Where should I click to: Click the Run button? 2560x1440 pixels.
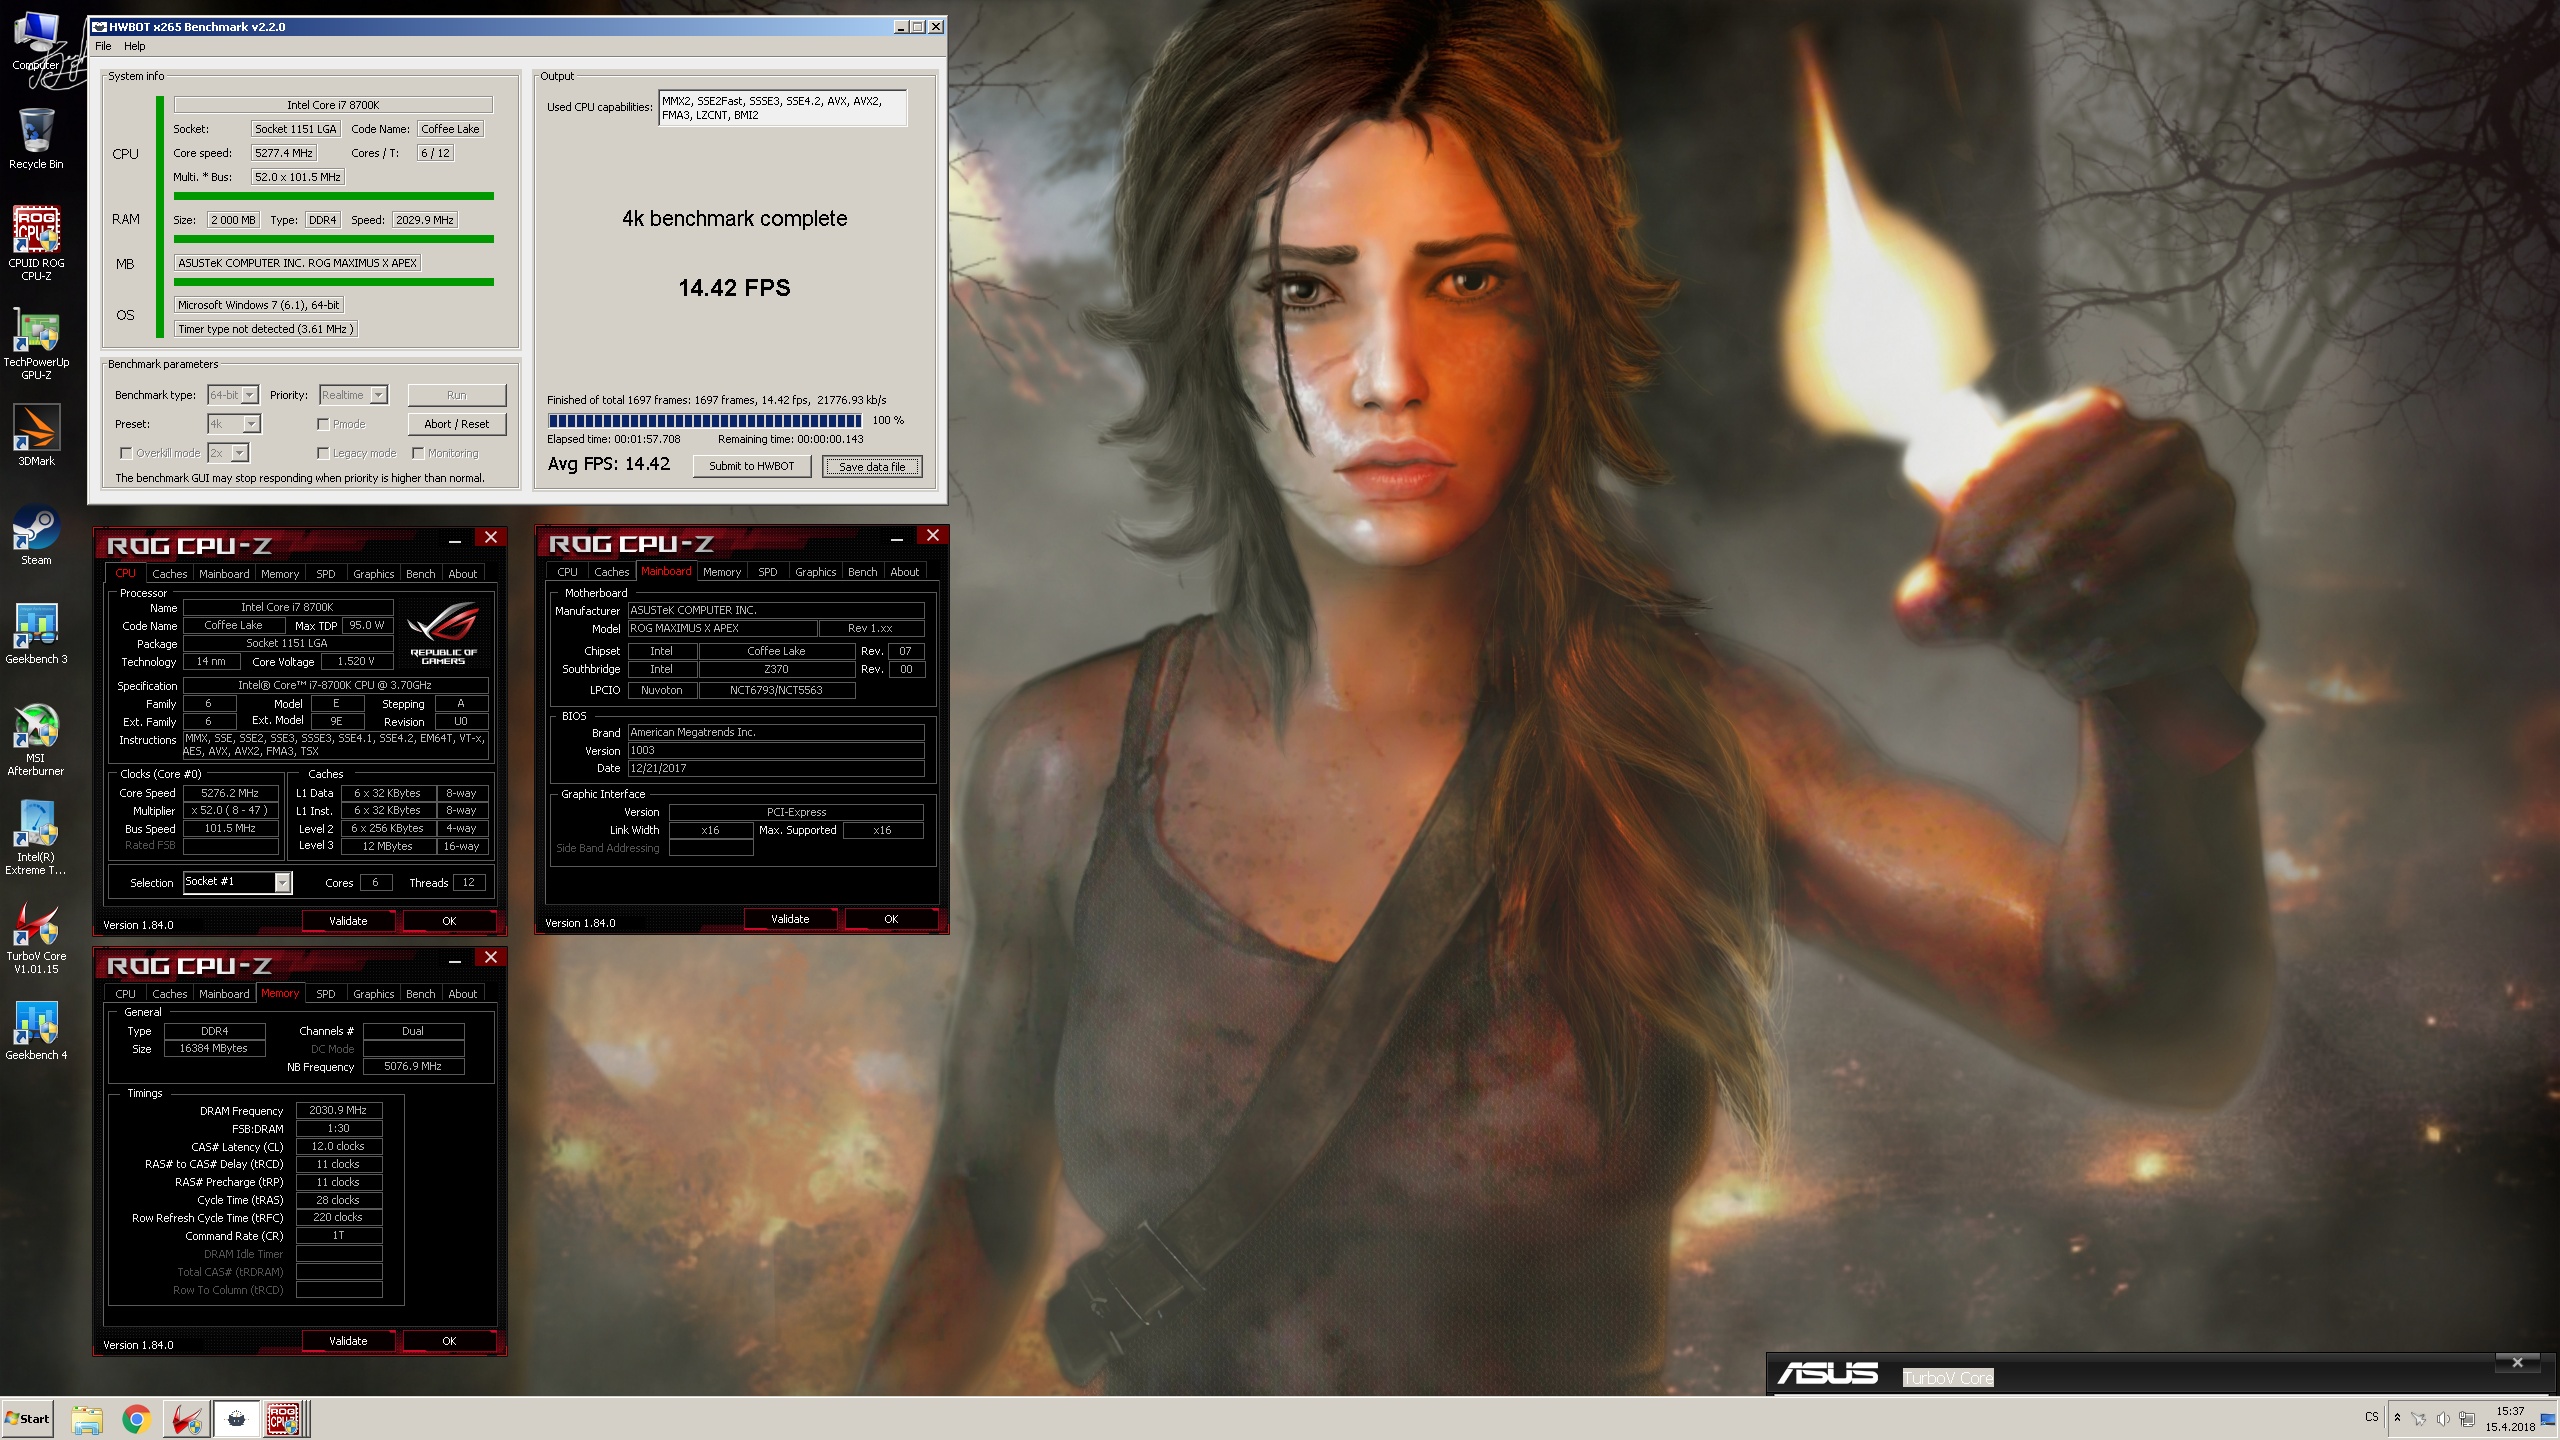coord(457,395)
